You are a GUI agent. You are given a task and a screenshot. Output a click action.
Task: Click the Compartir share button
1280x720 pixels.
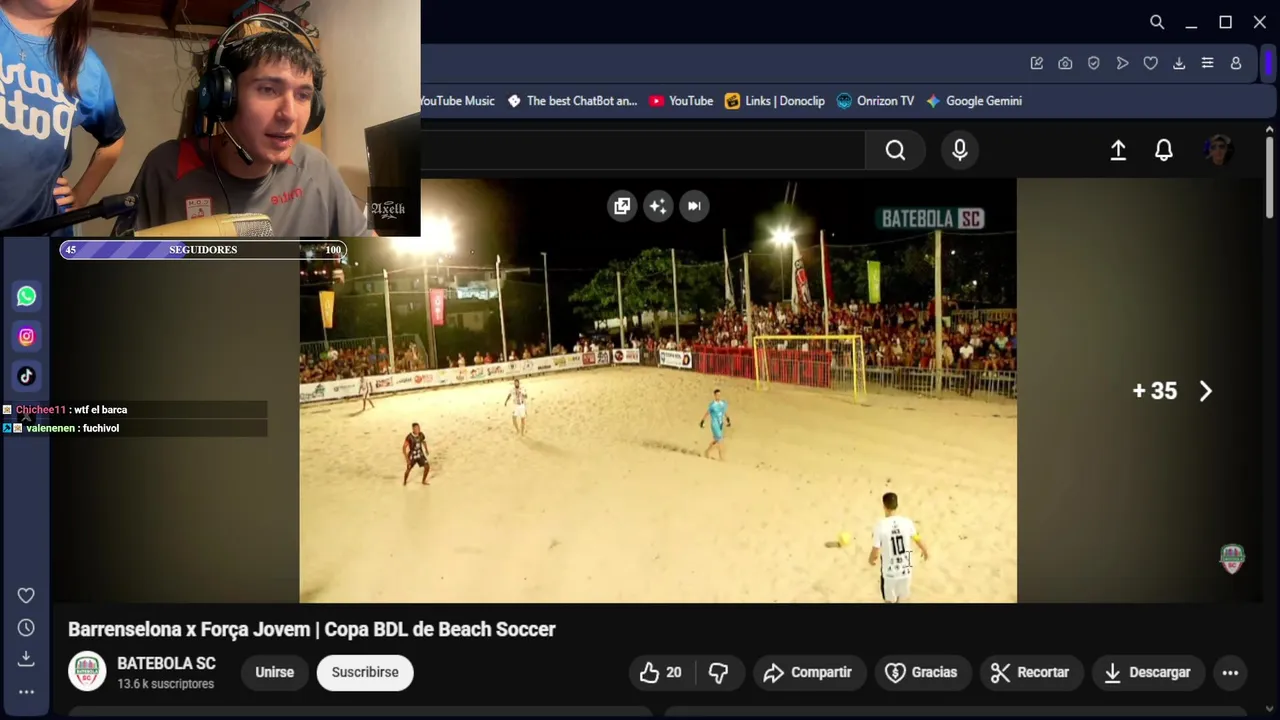[x=808, y=673]
